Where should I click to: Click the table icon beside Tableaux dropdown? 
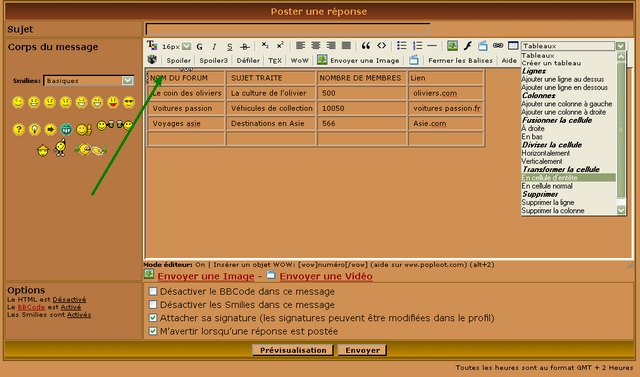click(513, 46)
